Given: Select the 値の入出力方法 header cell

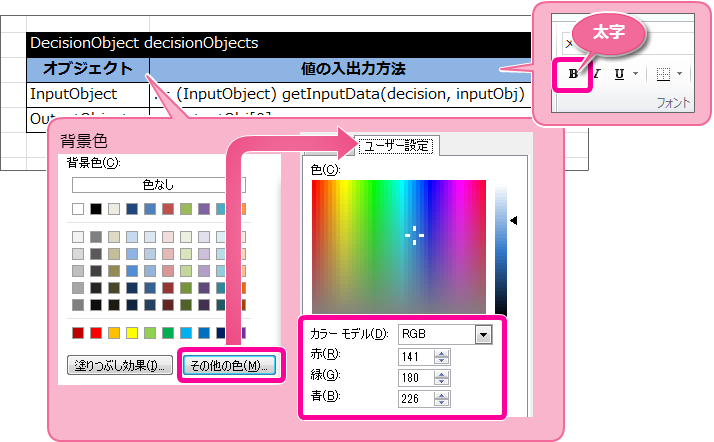Looking at the screenshot, I should coord(341,69).
